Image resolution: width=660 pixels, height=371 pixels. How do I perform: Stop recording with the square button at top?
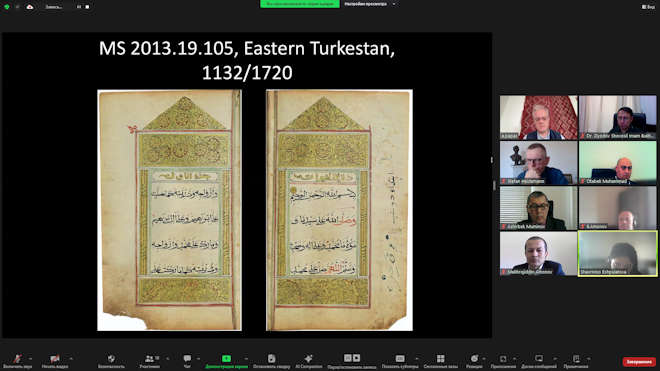pyautogui.click(x=87, y=7)
